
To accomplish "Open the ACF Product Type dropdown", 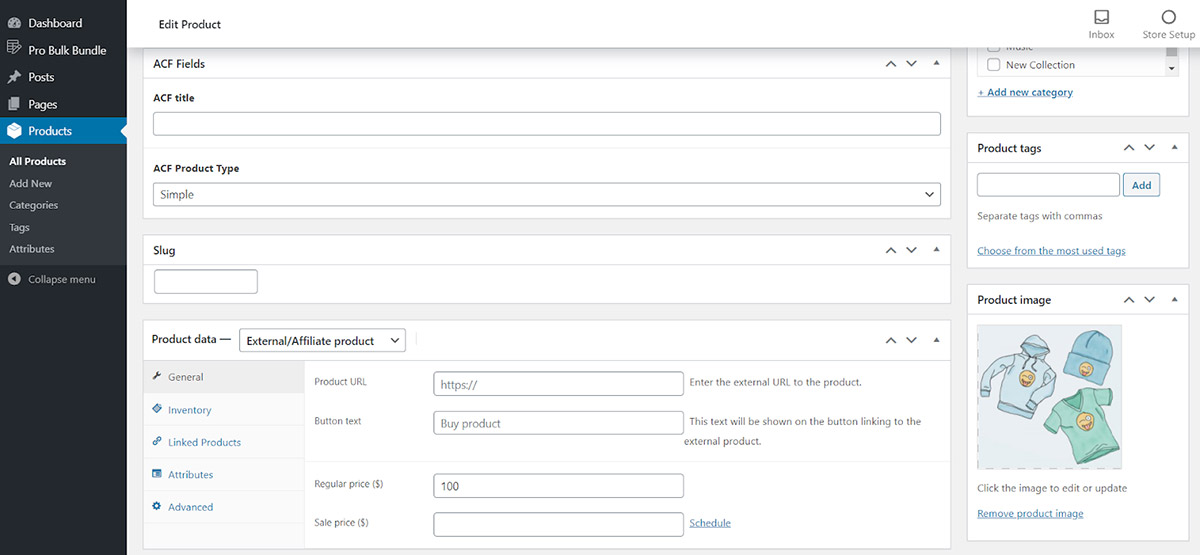I will pyautogui.click(x=546, y=195).
